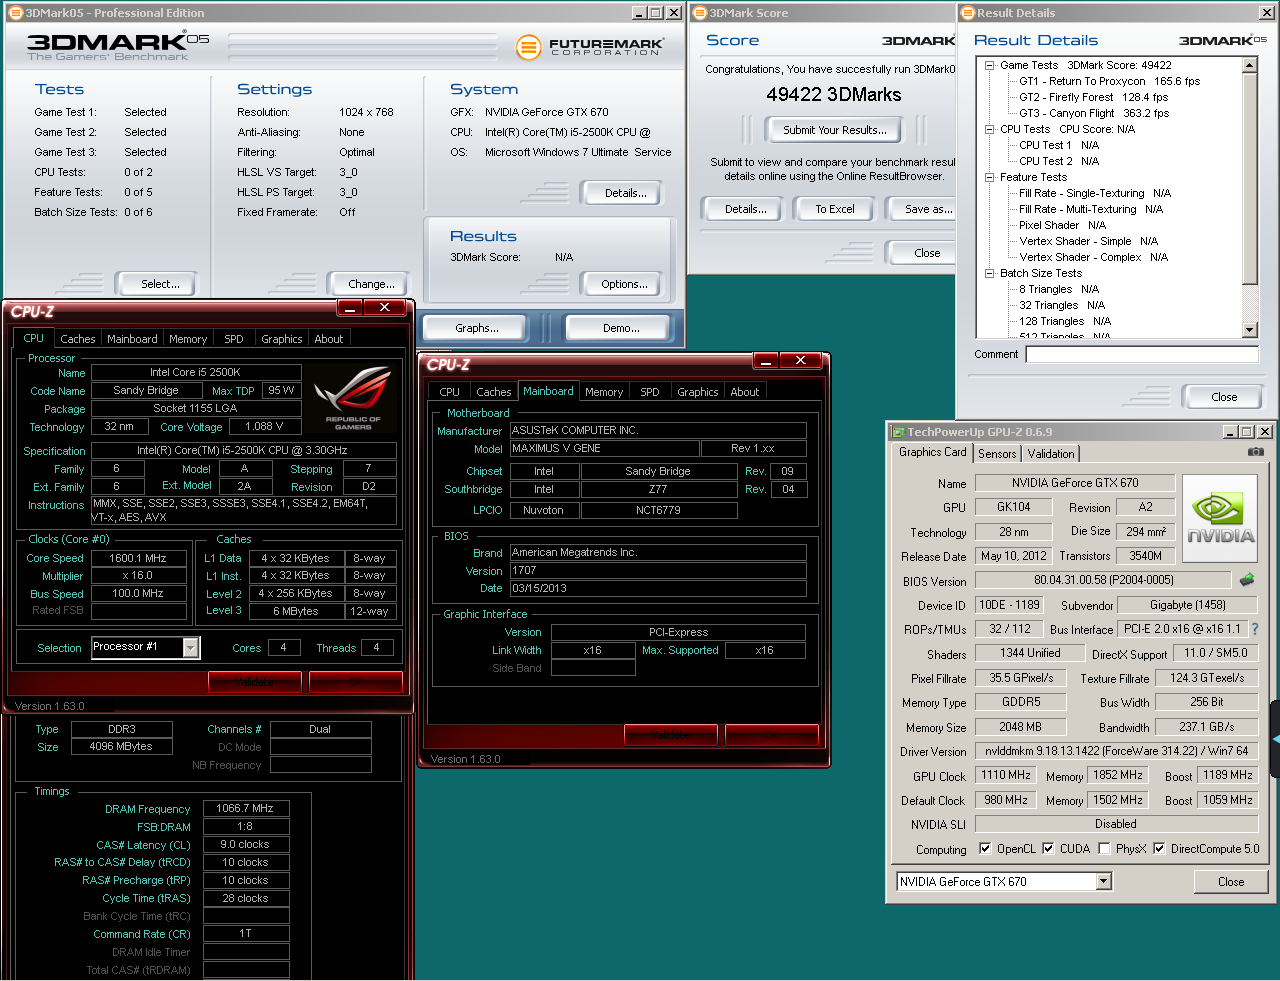Click the Graphs... button

477,328
